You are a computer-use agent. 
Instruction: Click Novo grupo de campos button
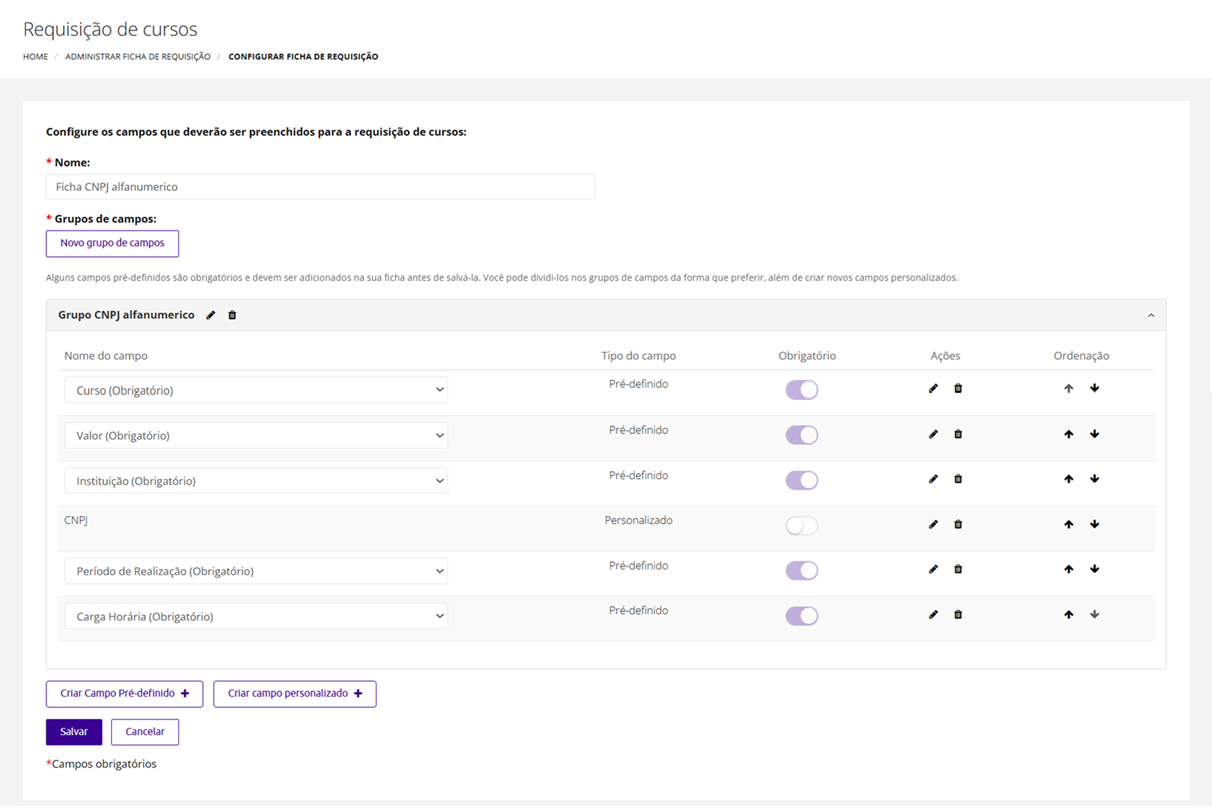112,243
